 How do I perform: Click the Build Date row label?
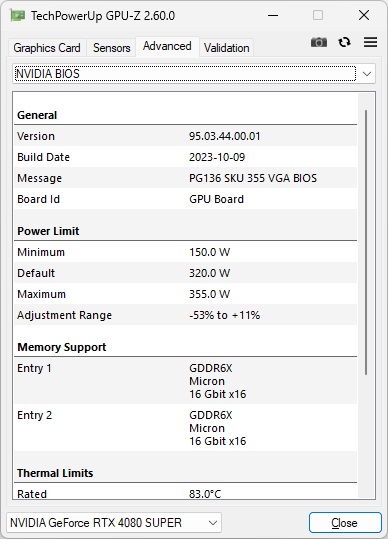click(43, 157)
